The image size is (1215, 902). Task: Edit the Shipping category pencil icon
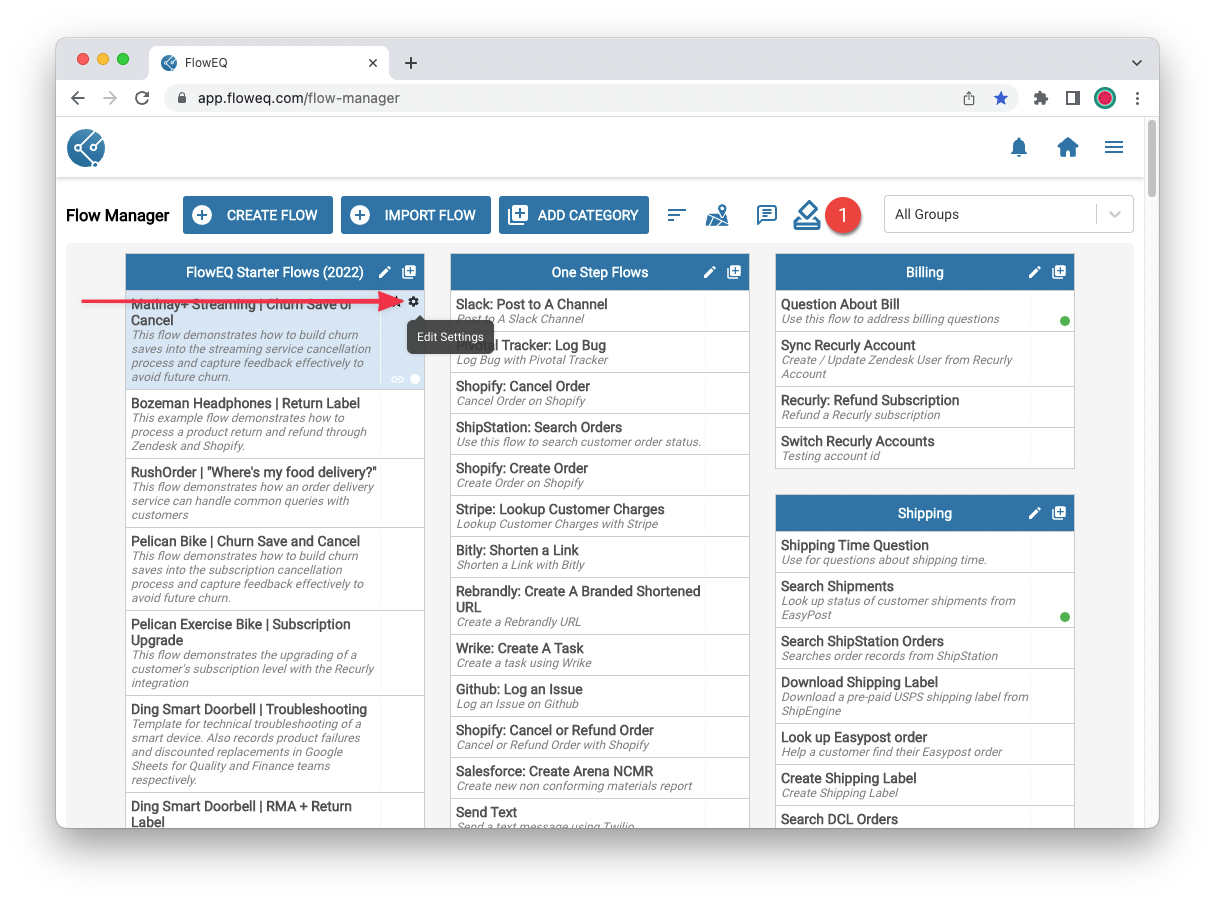[x=1035, y=513]
